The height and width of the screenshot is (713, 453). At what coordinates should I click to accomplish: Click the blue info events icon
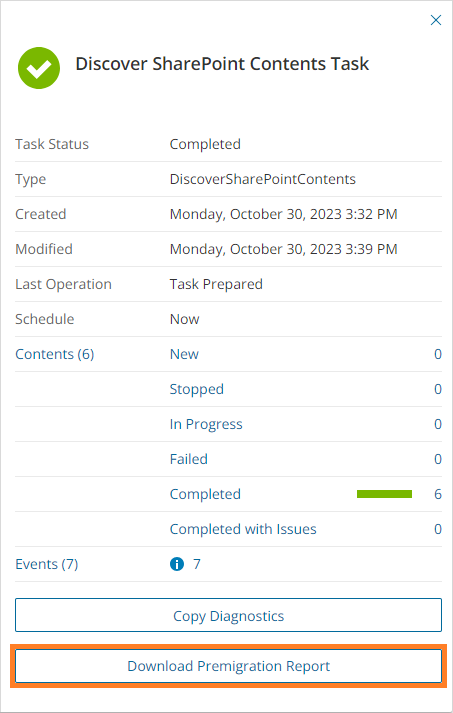(x=176, y=564)
